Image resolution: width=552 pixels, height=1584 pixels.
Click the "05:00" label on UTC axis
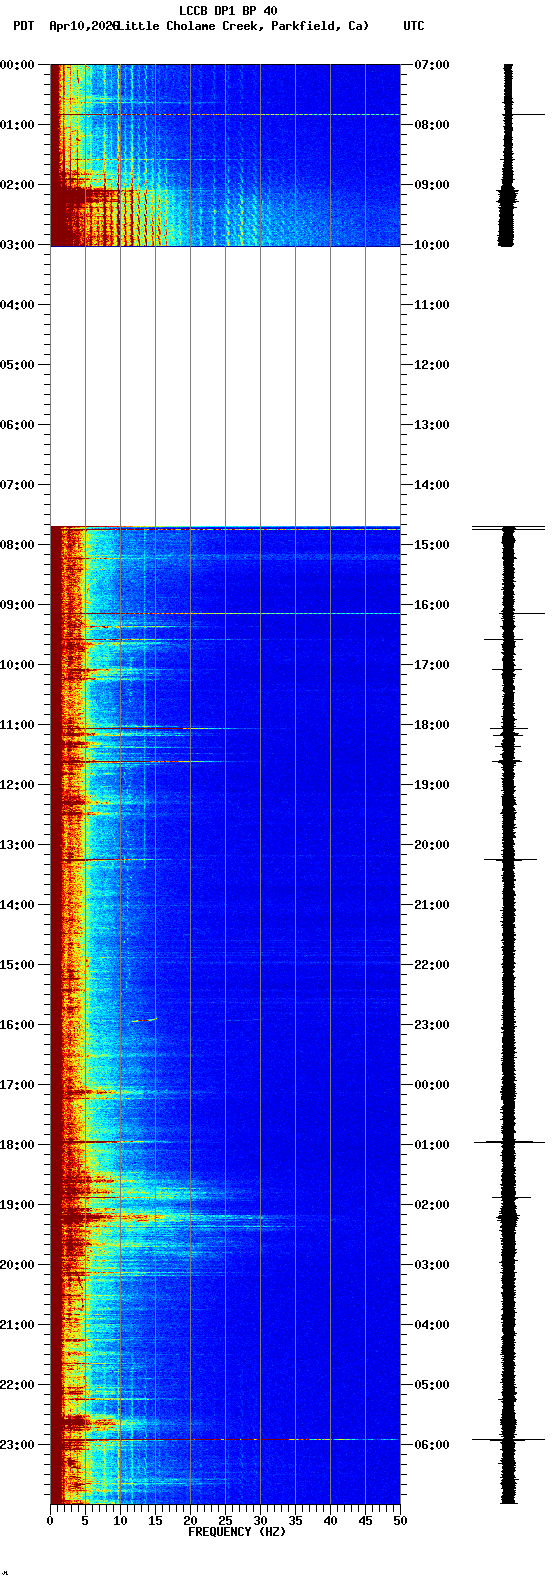tap(432, 1385)
